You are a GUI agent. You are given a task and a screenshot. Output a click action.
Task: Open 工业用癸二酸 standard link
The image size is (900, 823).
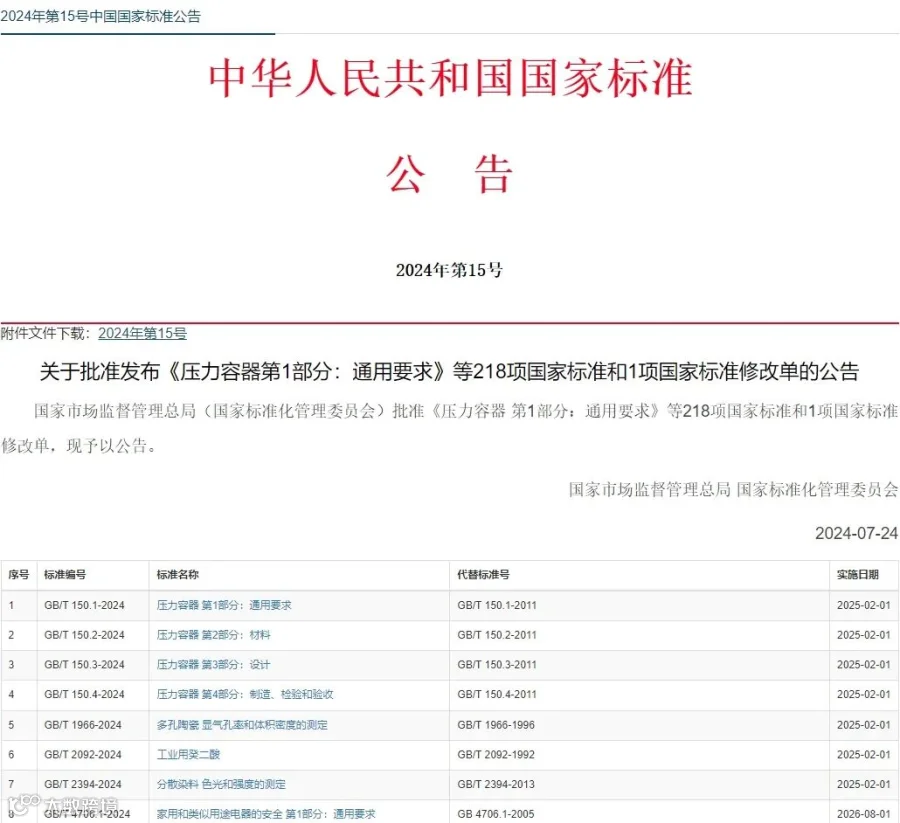coord(188,754)
